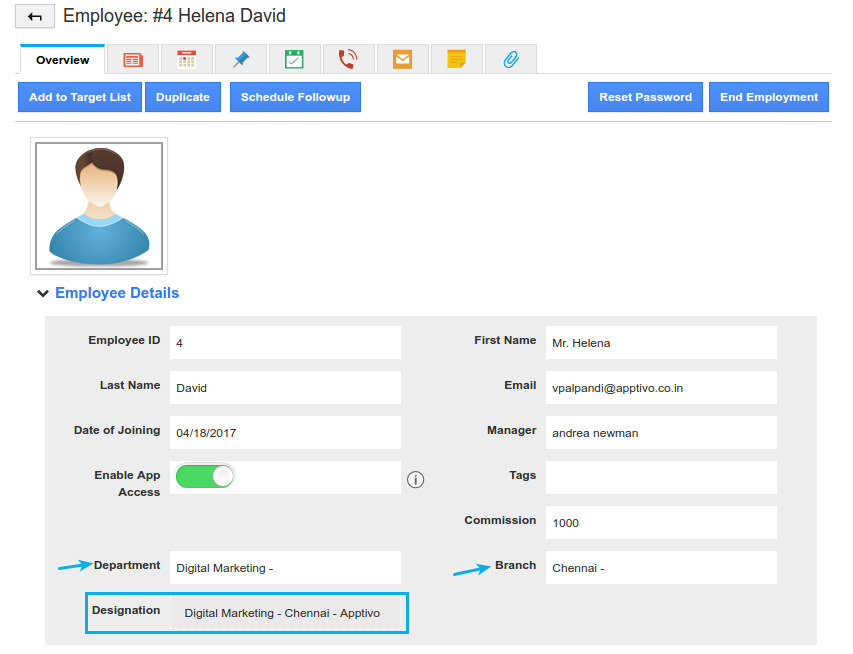
Task: Disable the Enable App Access toggle
Action: (x=204, y=477)
